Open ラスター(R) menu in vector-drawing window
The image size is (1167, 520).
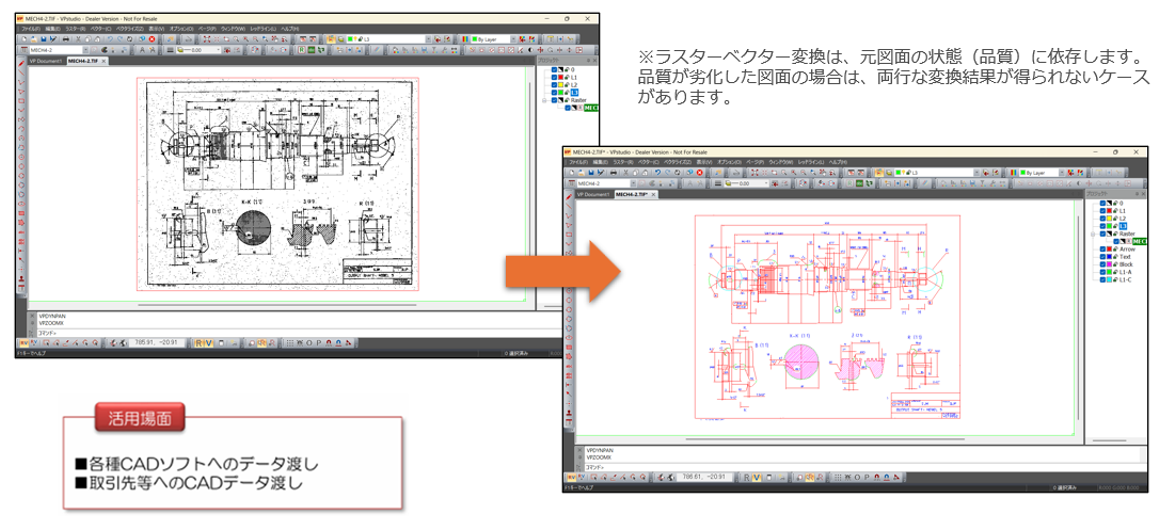point(623,162)
